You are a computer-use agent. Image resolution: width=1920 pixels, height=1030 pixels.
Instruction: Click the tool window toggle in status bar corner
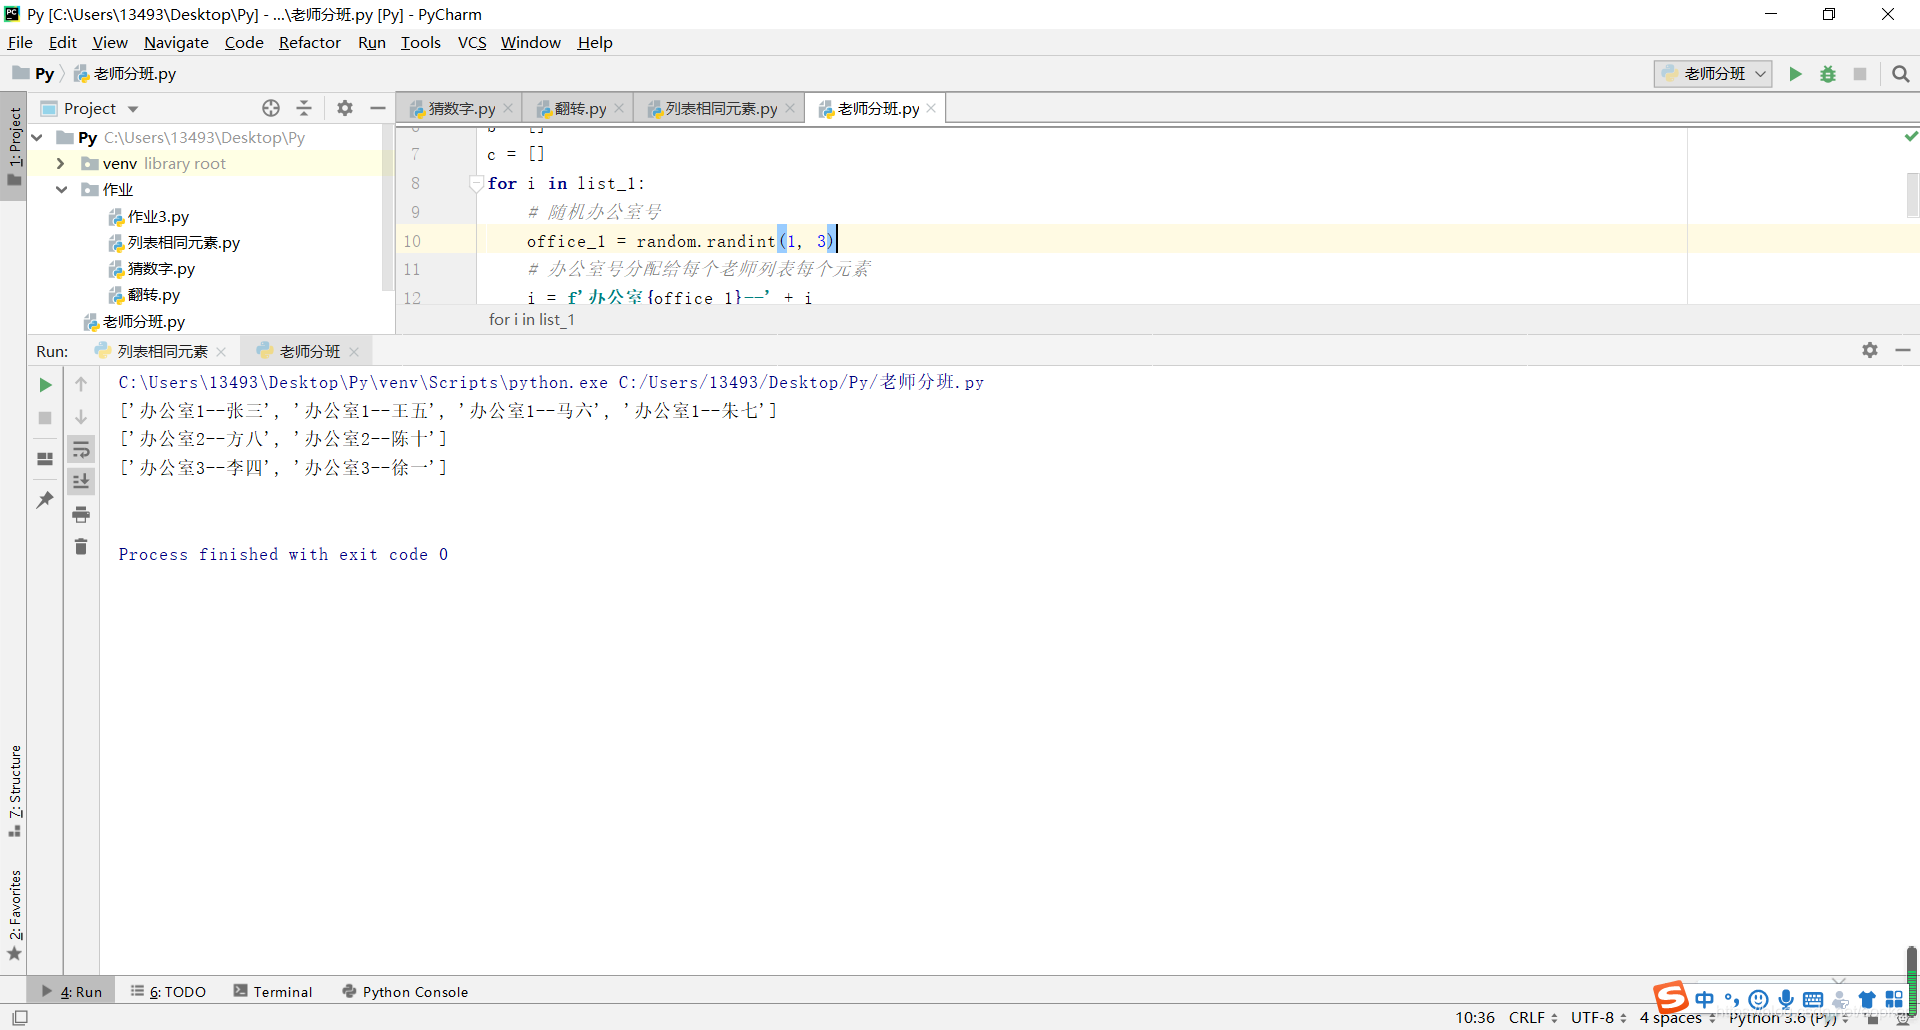coord(20,1018)
